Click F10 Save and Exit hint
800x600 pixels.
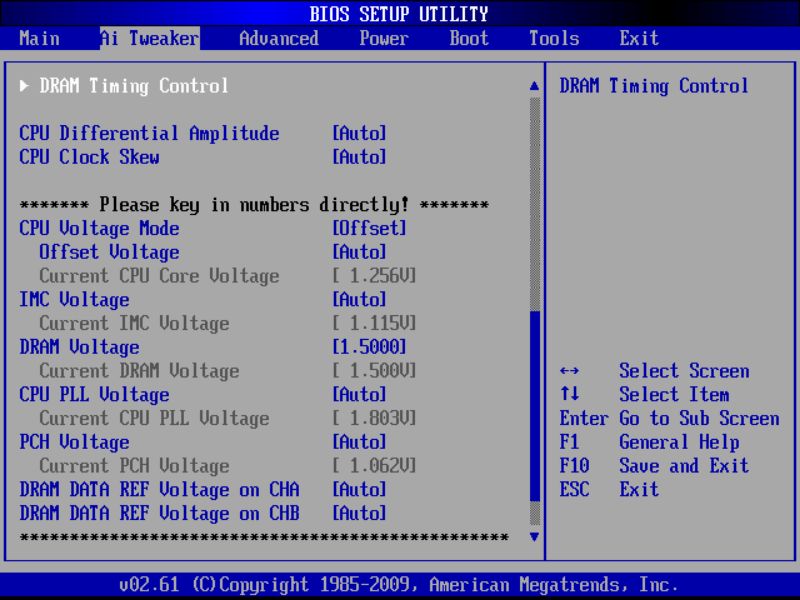[x=654, y=466]
